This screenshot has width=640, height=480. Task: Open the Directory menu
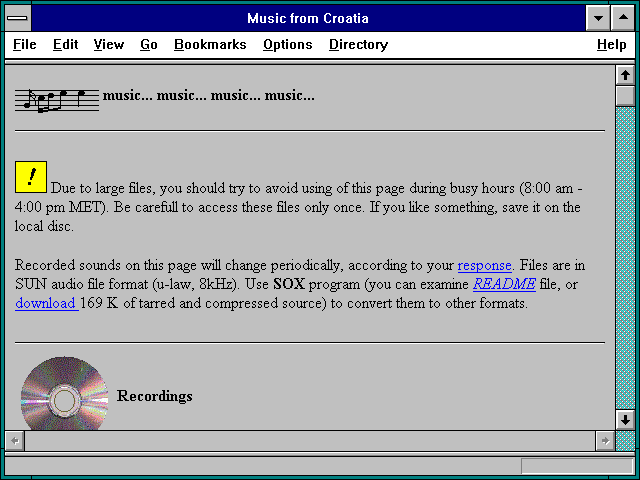pos(358,44)
